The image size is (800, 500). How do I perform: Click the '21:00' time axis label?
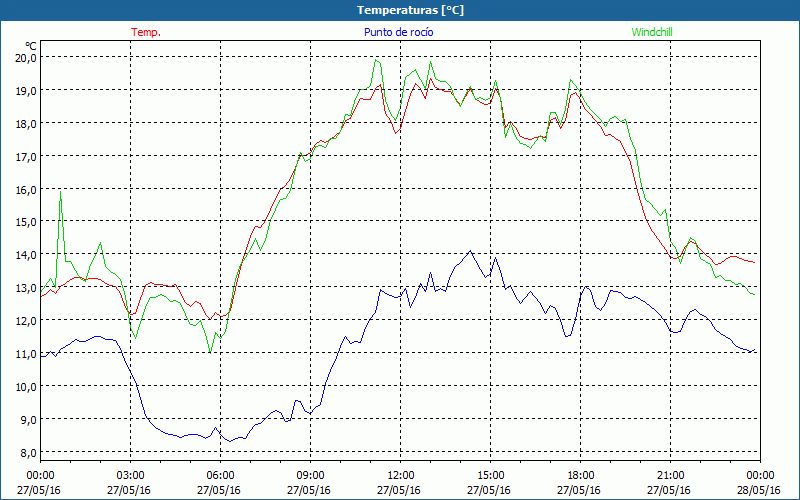click(670, 476)
